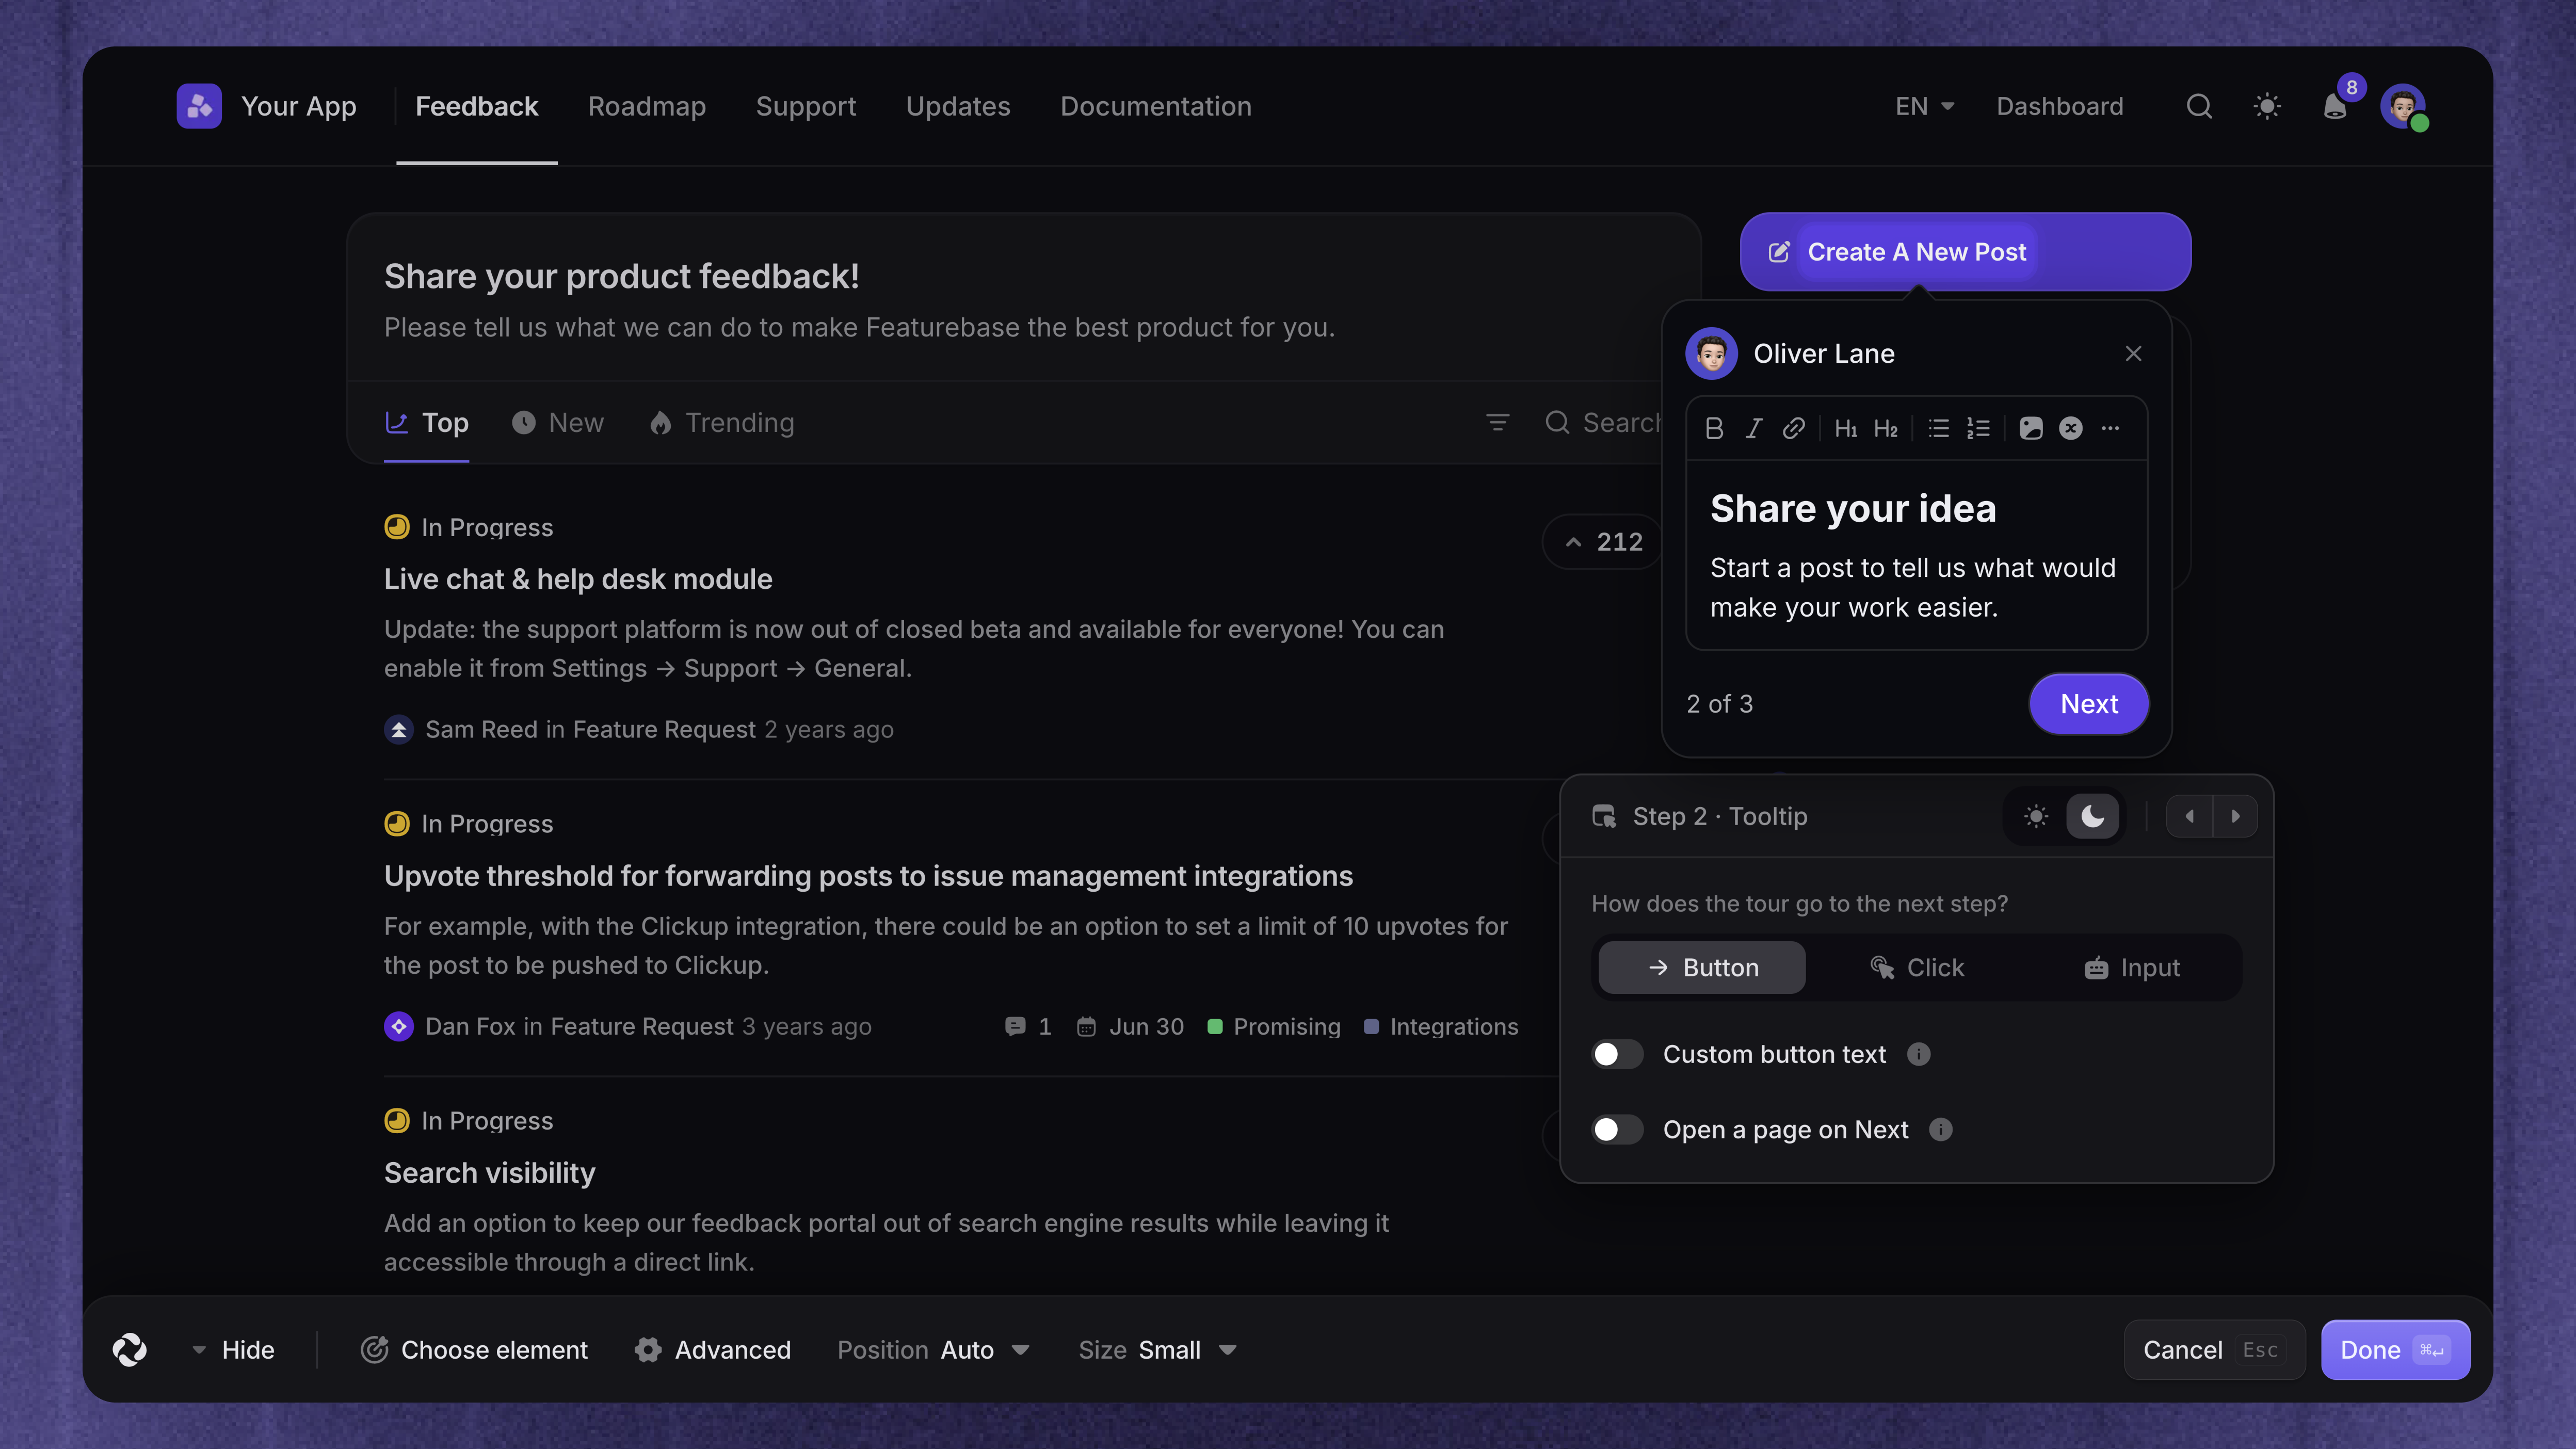This screenshot has height=1449, width=2576.
Task: Apply italic formatting in tooltip editor
Action: [1754, 428]
